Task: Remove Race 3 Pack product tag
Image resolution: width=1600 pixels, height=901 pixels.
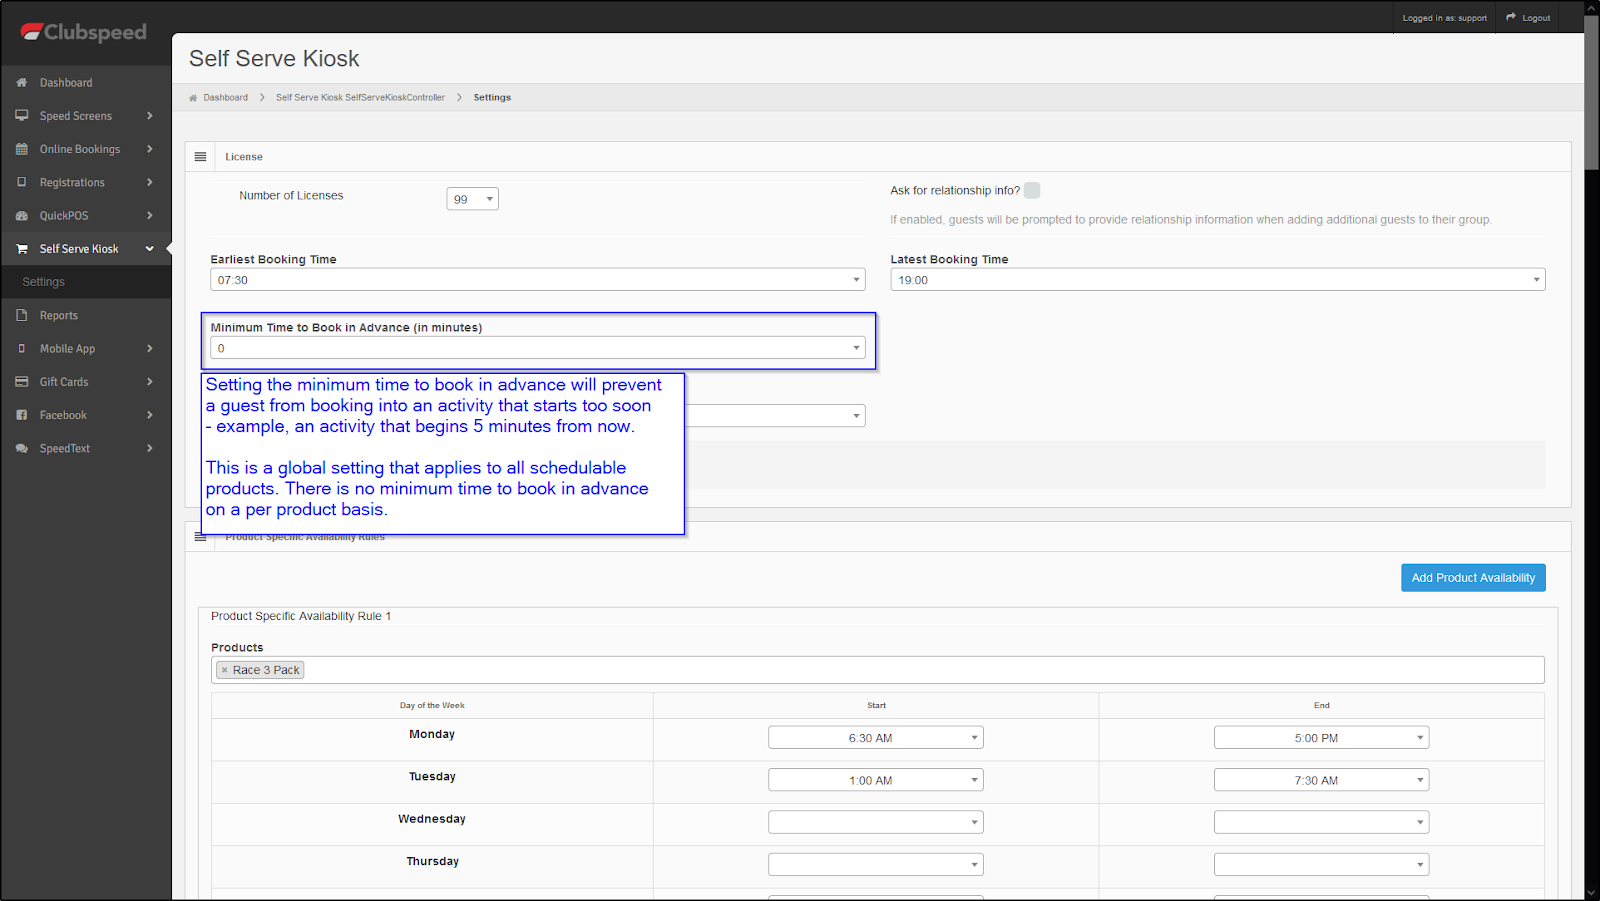Action: 225,670
